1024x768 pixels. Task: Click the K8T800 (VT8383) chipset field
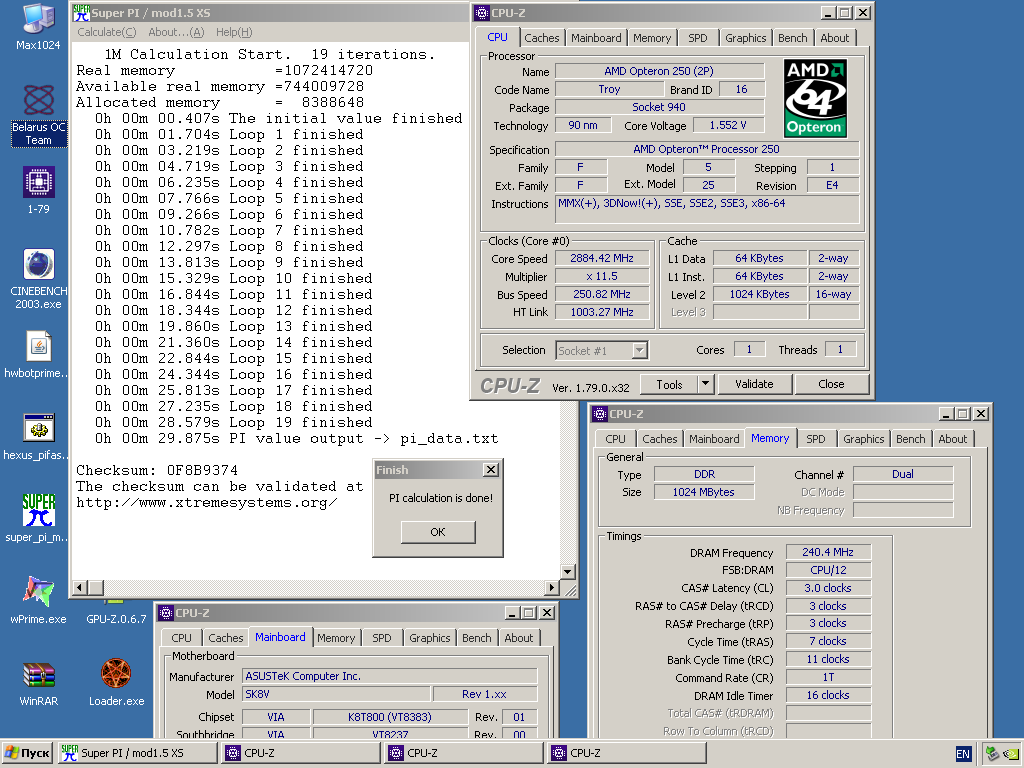[390, 717]
